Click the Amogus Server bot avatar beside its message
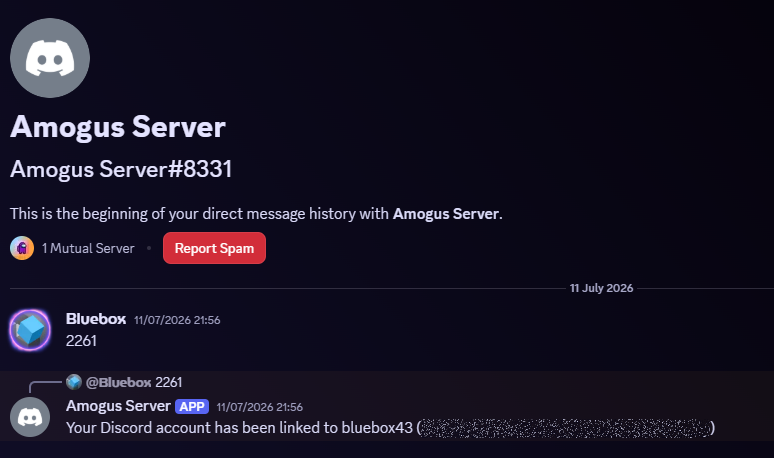 [x=30, y=417]
